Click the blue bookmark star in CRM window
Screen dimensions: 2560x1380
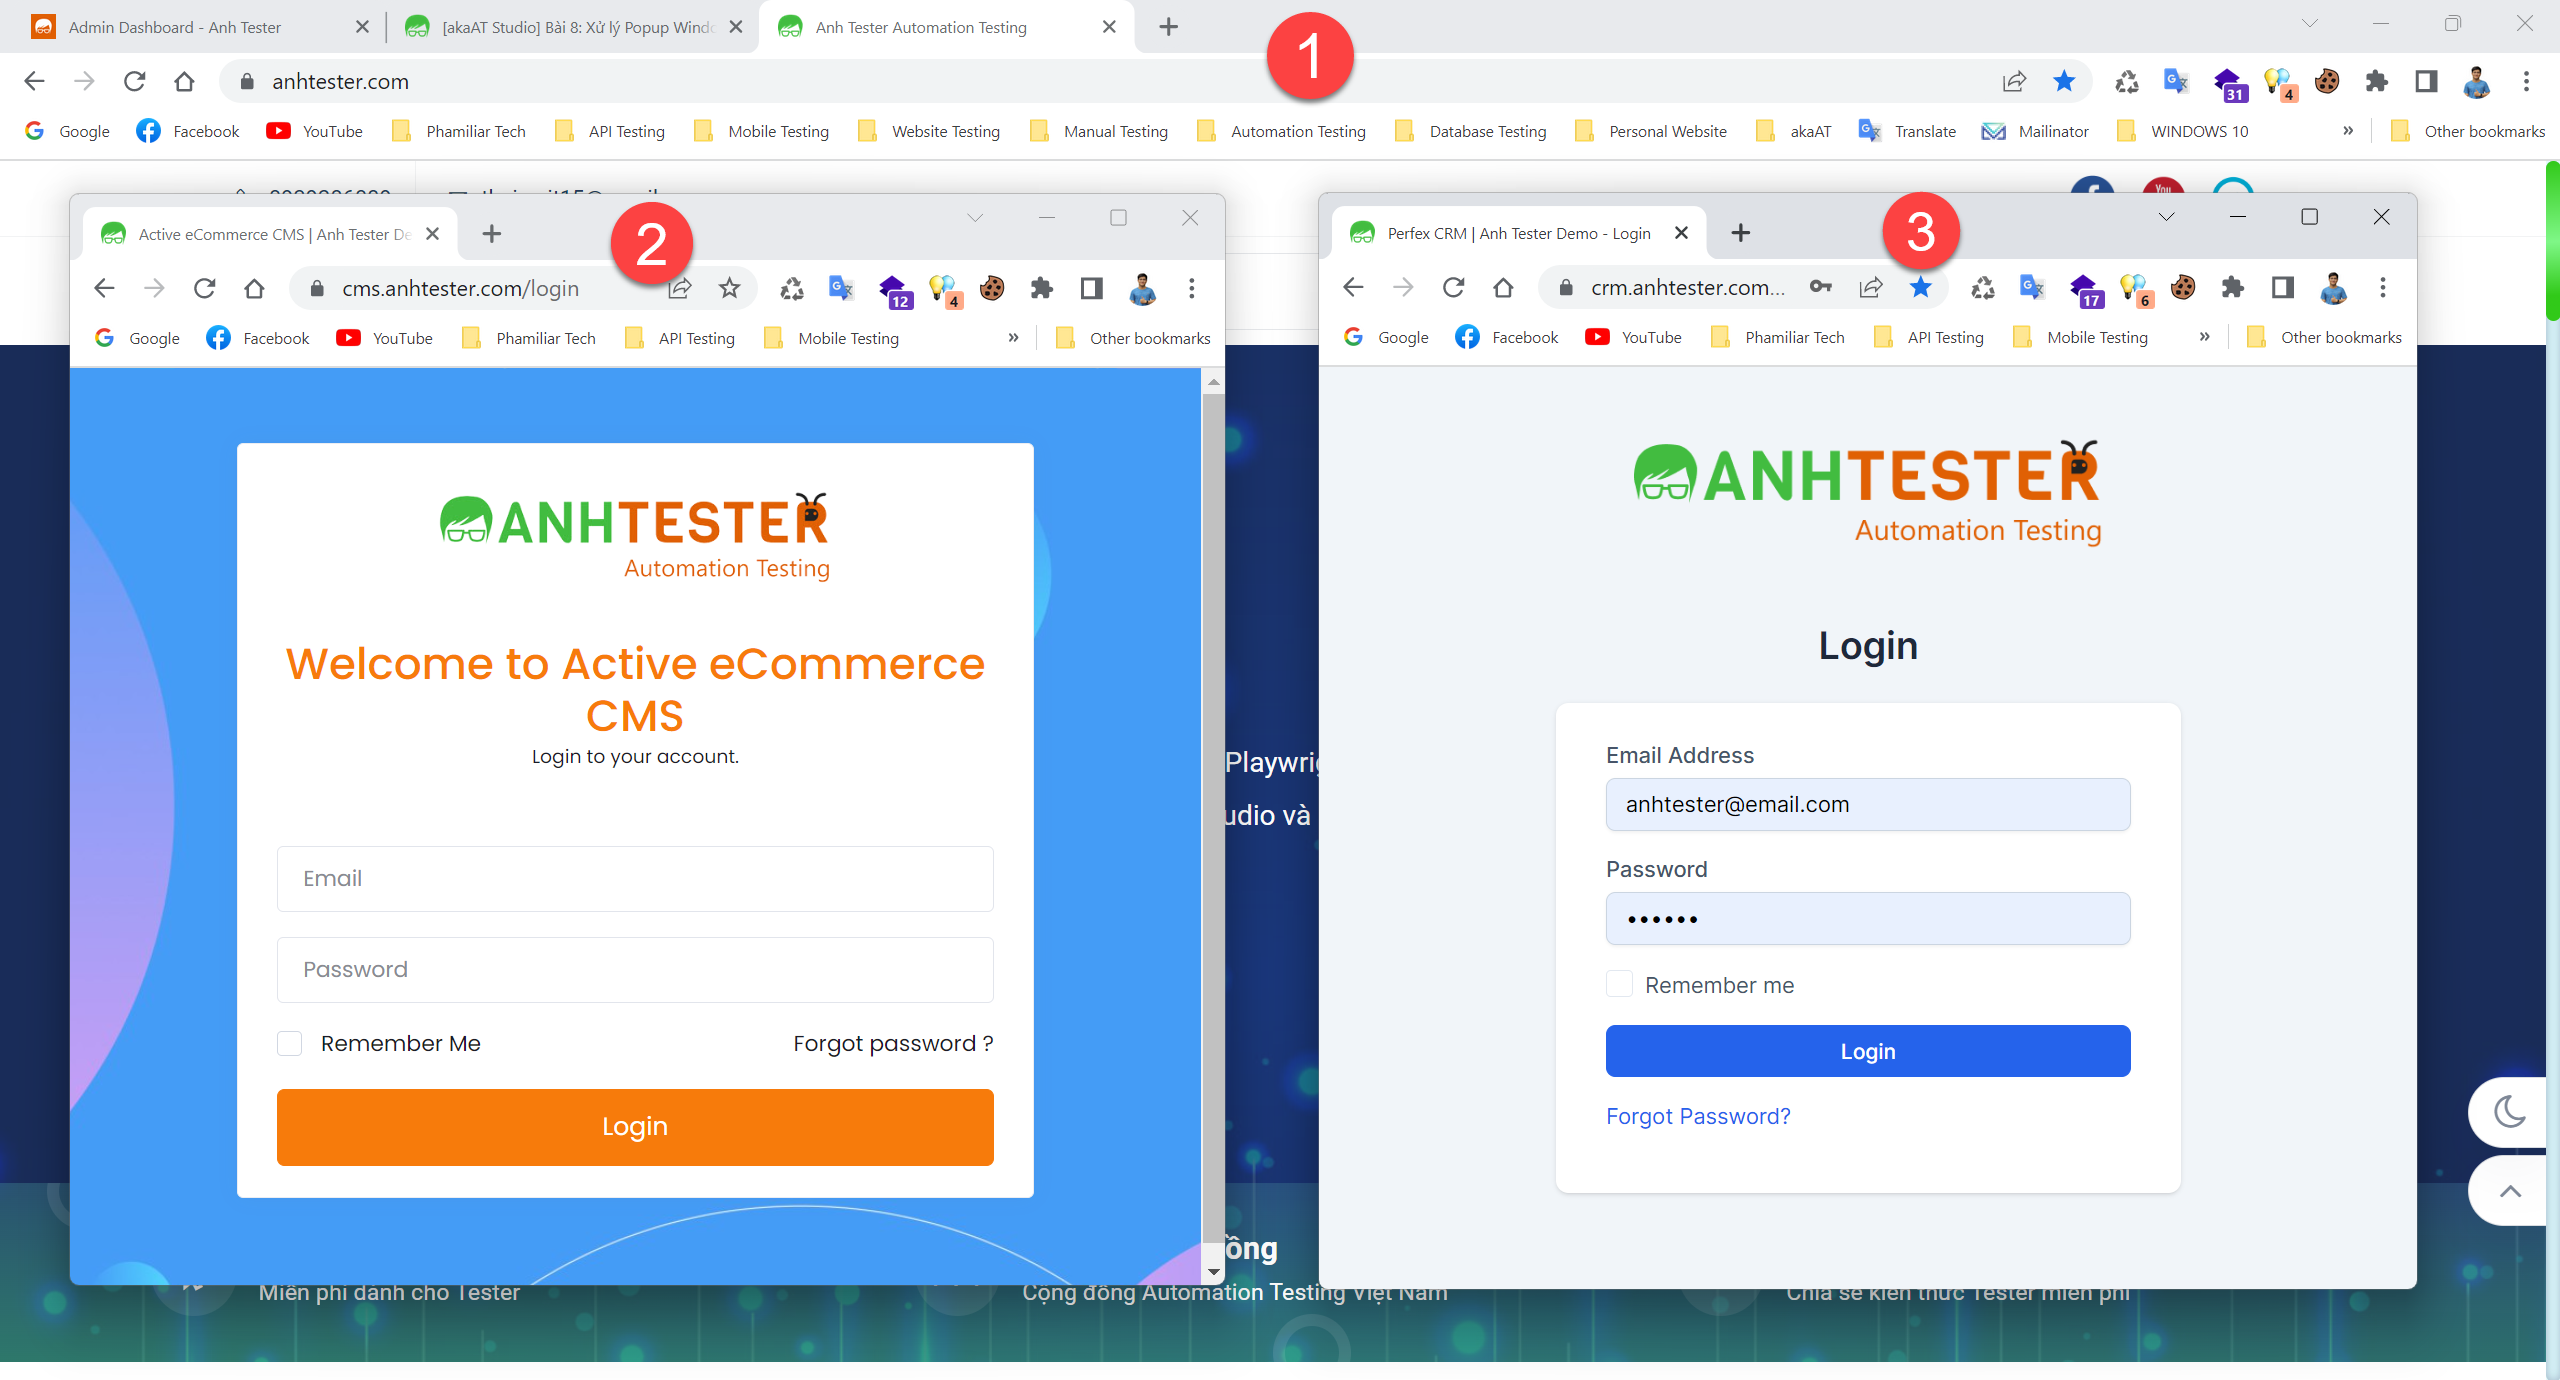pos(1920,287)
